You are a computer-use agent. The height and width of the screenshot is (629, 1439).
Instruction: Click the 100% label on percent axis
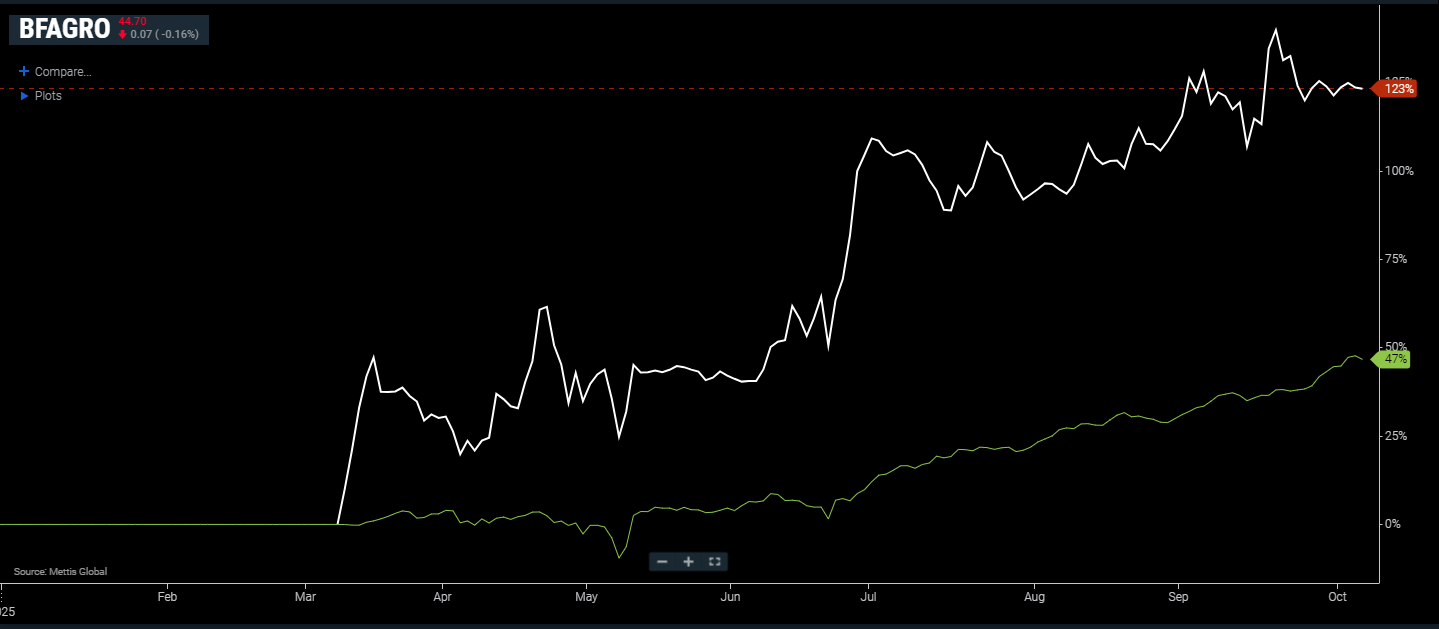1398,171
